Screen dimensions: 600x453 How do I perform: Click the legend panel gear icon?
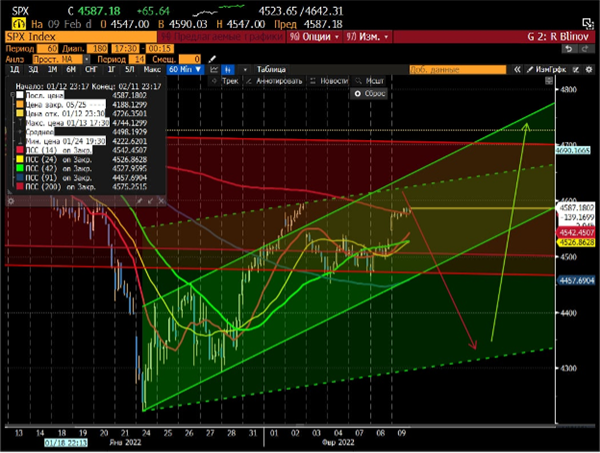[x=11, y=200]
